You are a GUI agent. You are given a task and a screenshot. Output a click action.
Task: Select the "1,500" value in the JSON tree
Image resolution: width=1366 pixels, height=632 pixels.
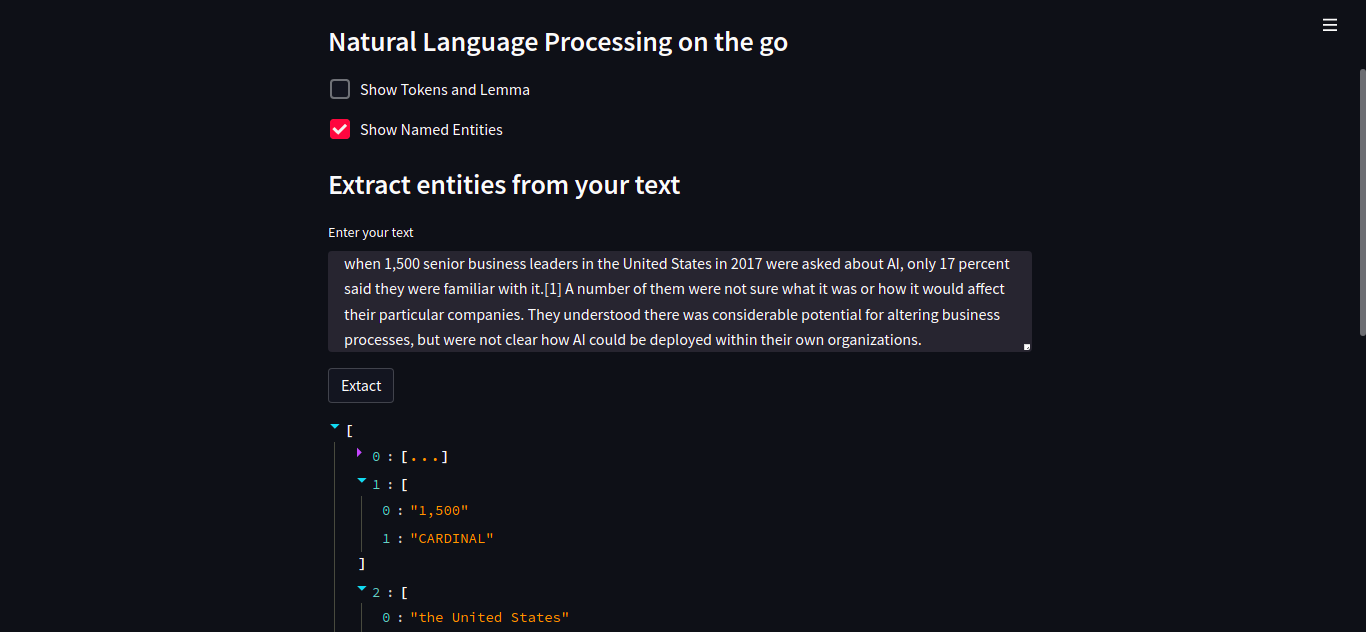click(x=440, y=510)
